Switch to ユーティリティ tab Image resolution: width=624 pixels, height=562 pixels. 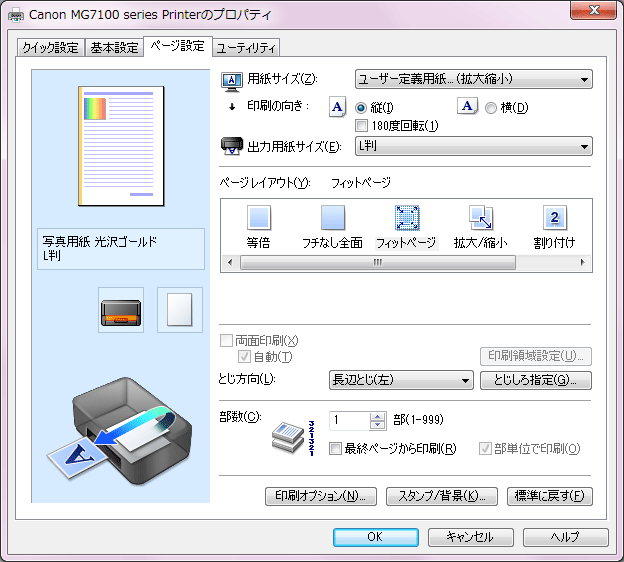[x=246, y=48]
